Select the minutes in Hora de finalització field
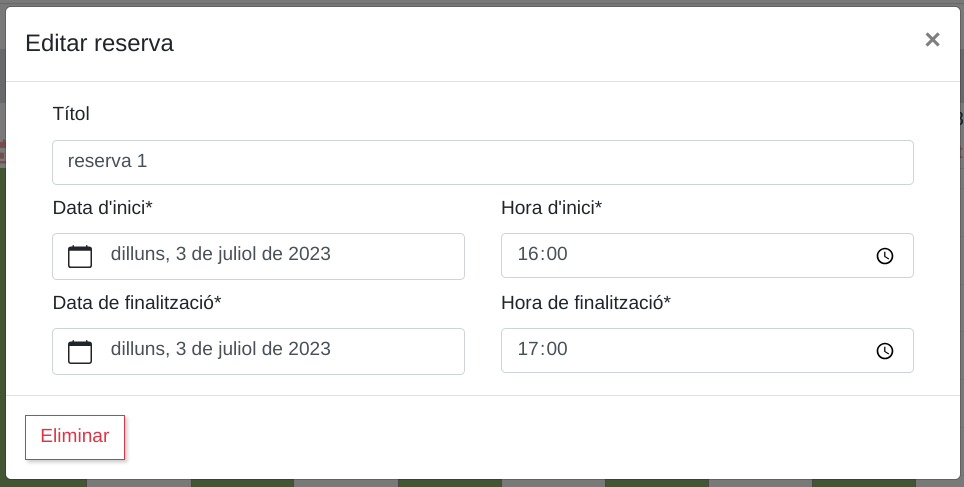Image resolution: width=964 pixels, height=487 pixels. tap(556, 350)
